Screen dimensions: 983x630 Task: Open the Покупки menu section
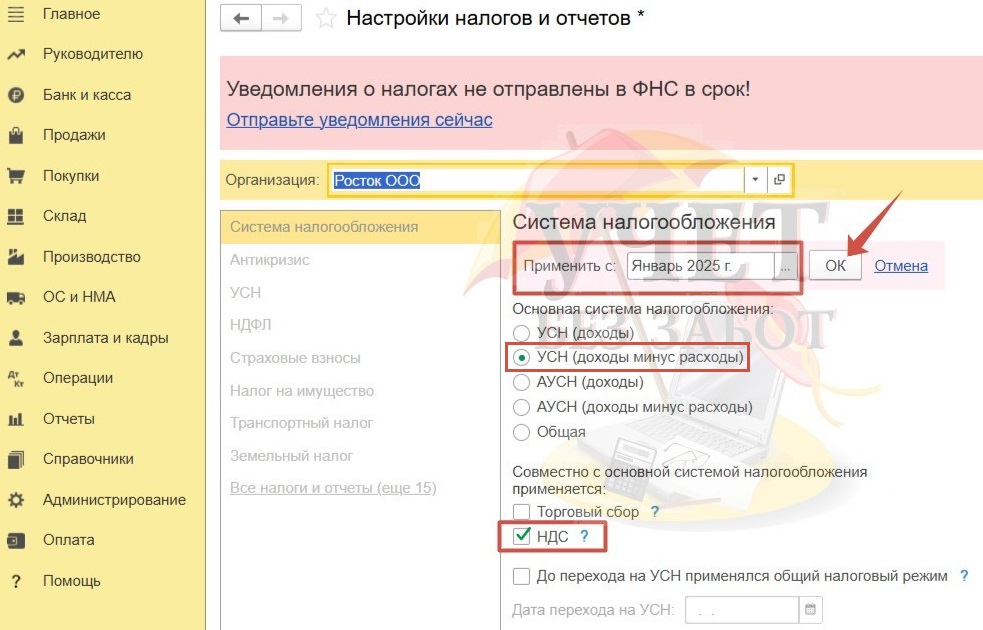coord(71,176)
